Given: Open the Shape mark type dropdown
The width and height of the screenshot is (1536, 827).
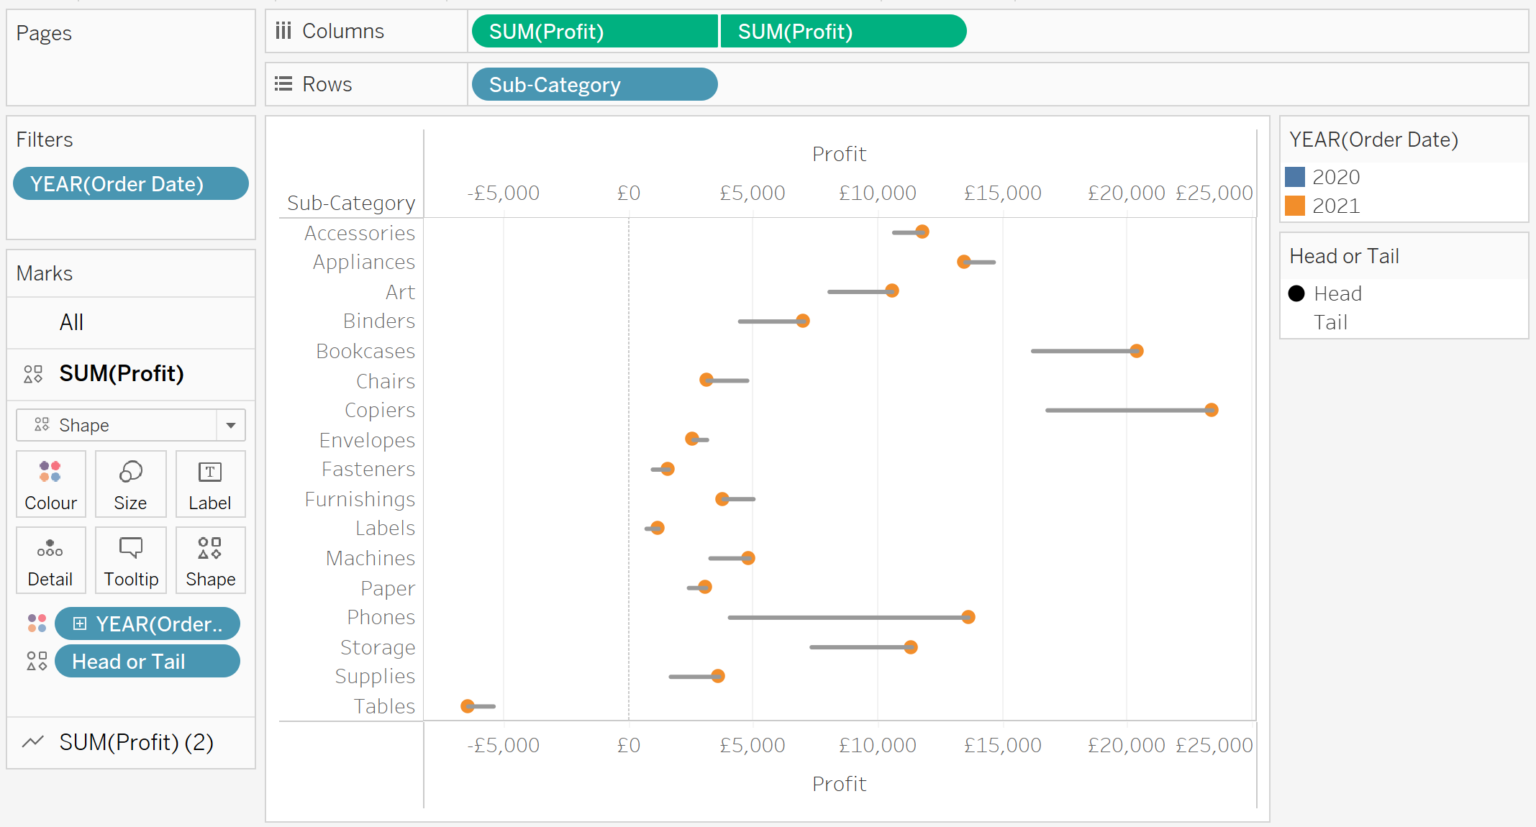Looking at the screenshot, I should (x=230, y=425).
